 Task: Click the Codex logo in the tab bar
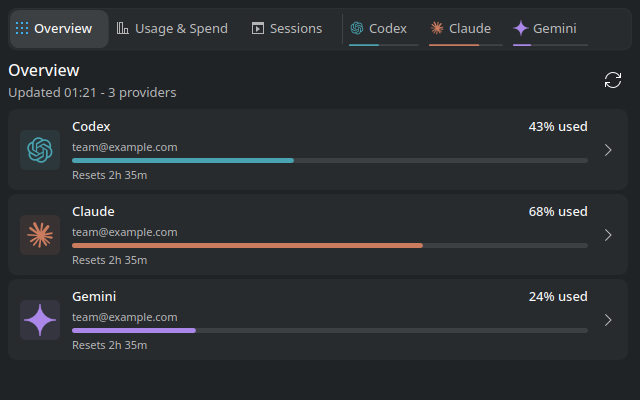point(357,28)
